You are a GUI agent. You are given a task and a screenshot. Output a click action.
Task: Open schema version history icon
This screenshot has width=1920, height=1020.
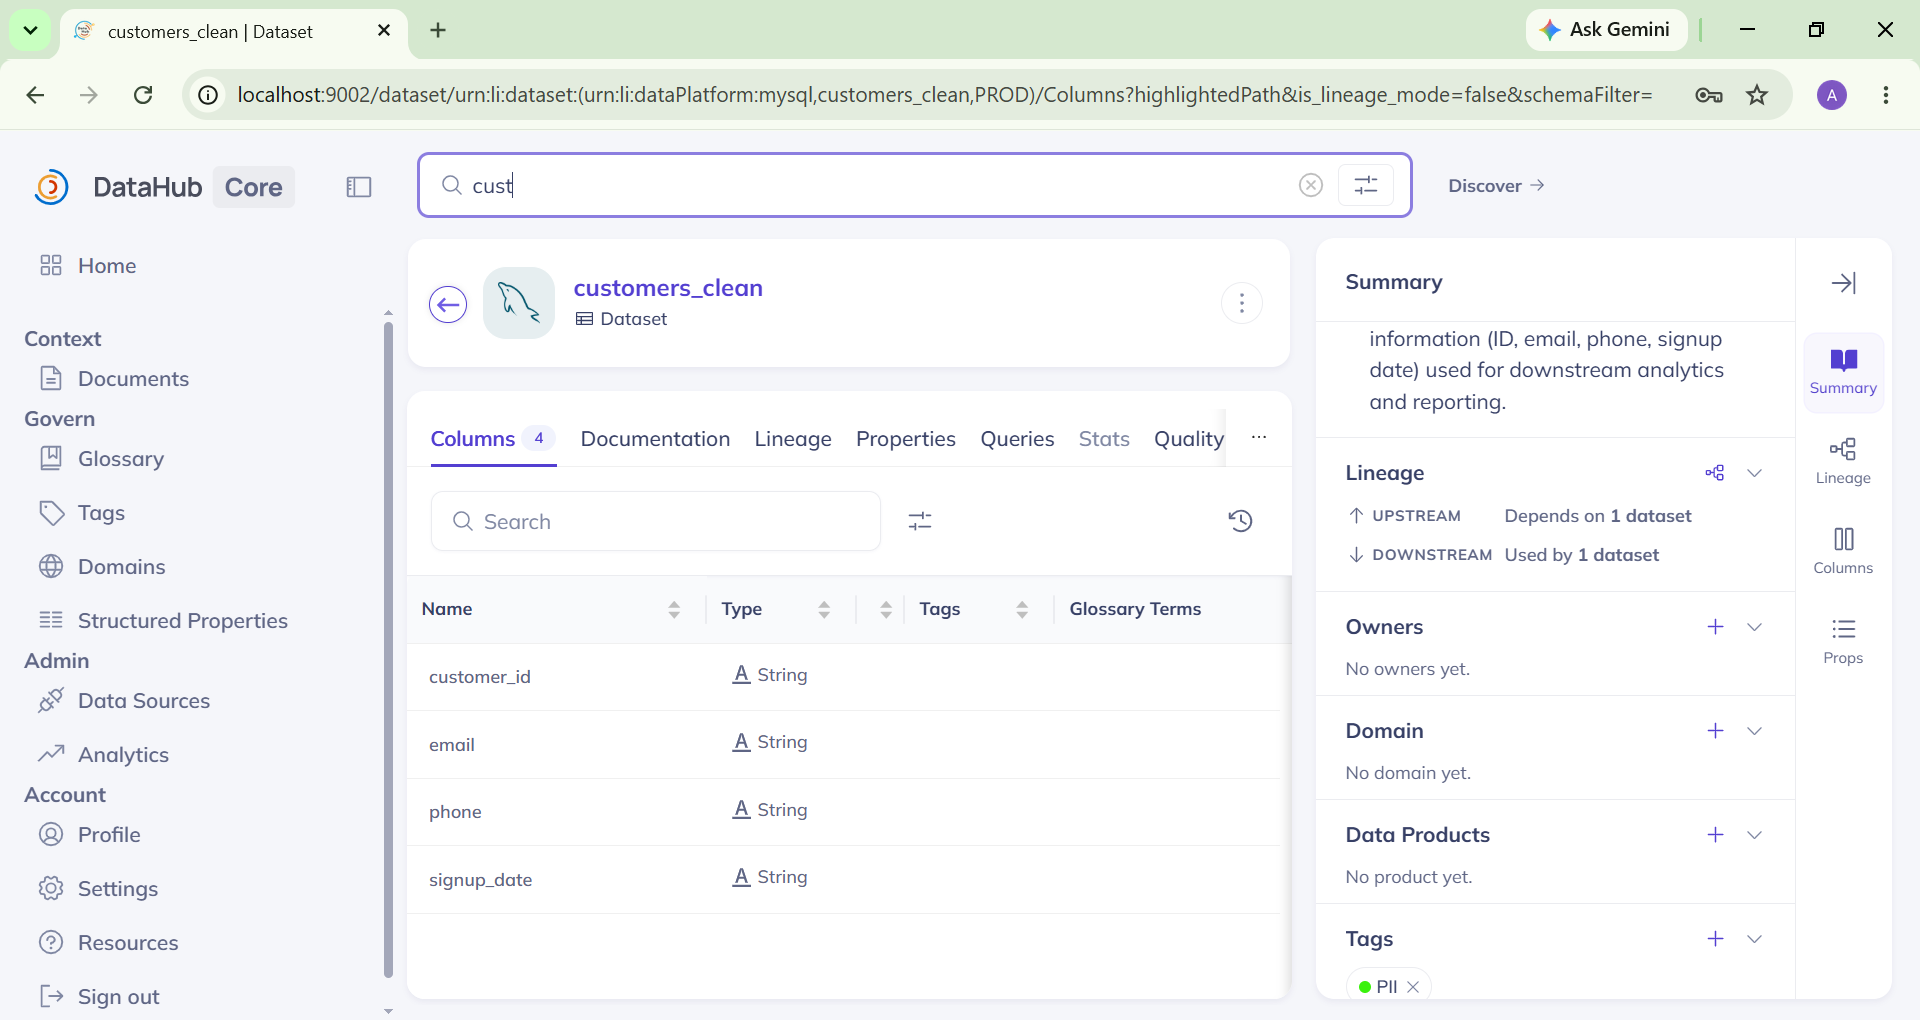[1241, 521]
